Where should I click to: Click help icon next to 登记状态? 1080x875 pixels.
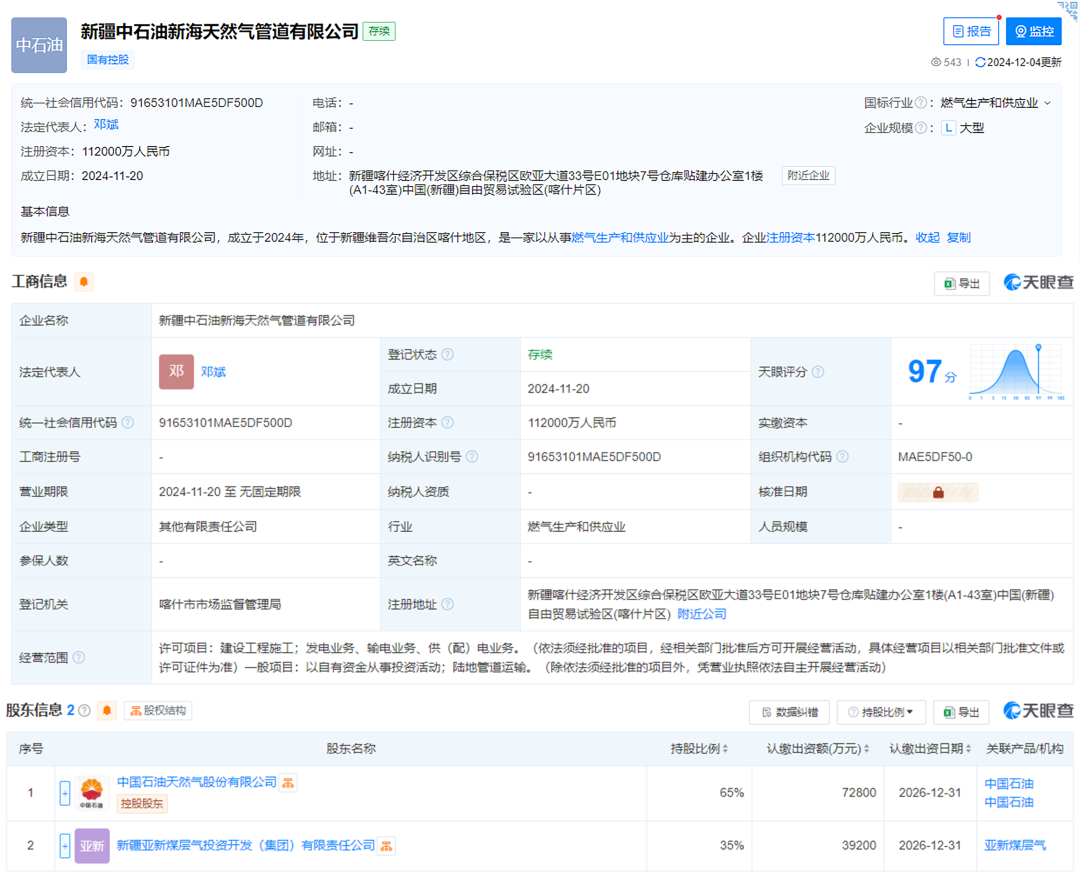click(x=448, y=354)
